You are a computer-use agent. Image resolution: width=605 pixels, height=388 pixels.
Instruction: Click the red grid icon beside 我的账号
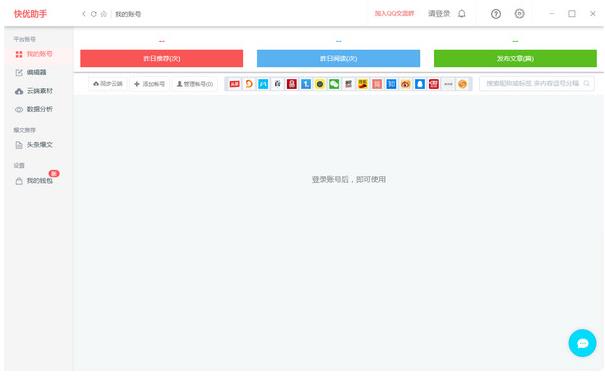(19, 54)
